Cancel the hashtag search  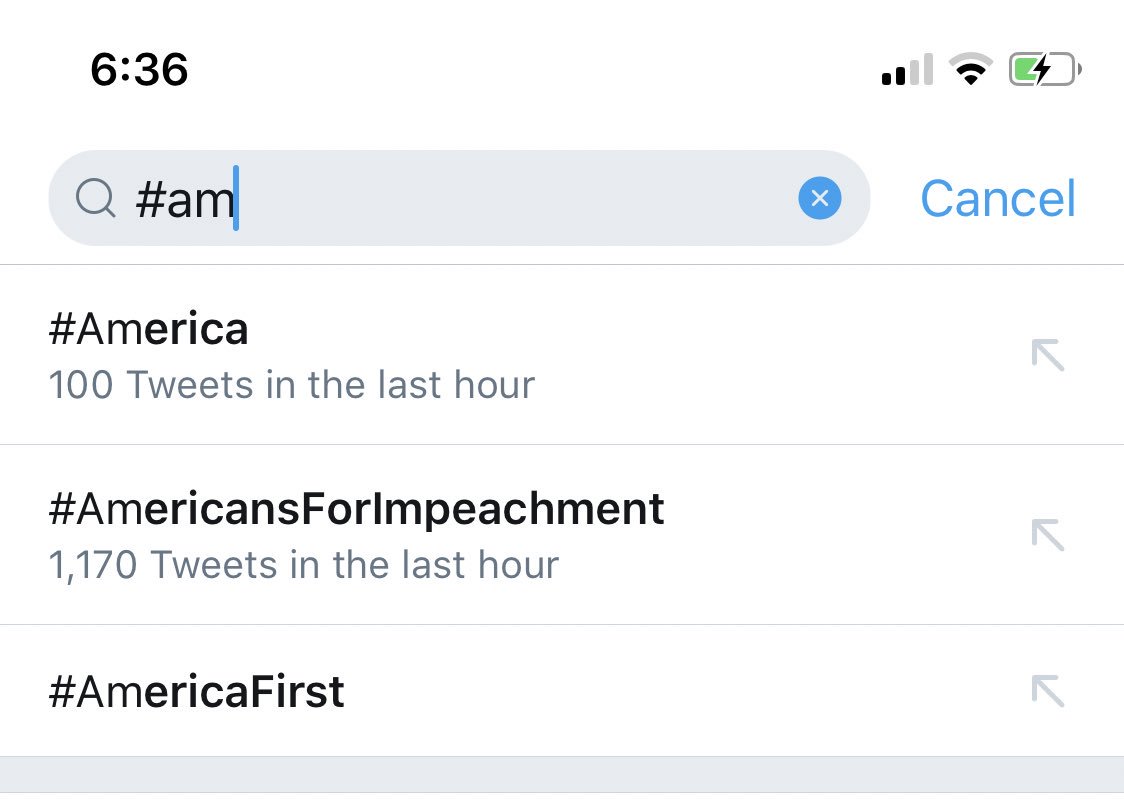[997, 199]
